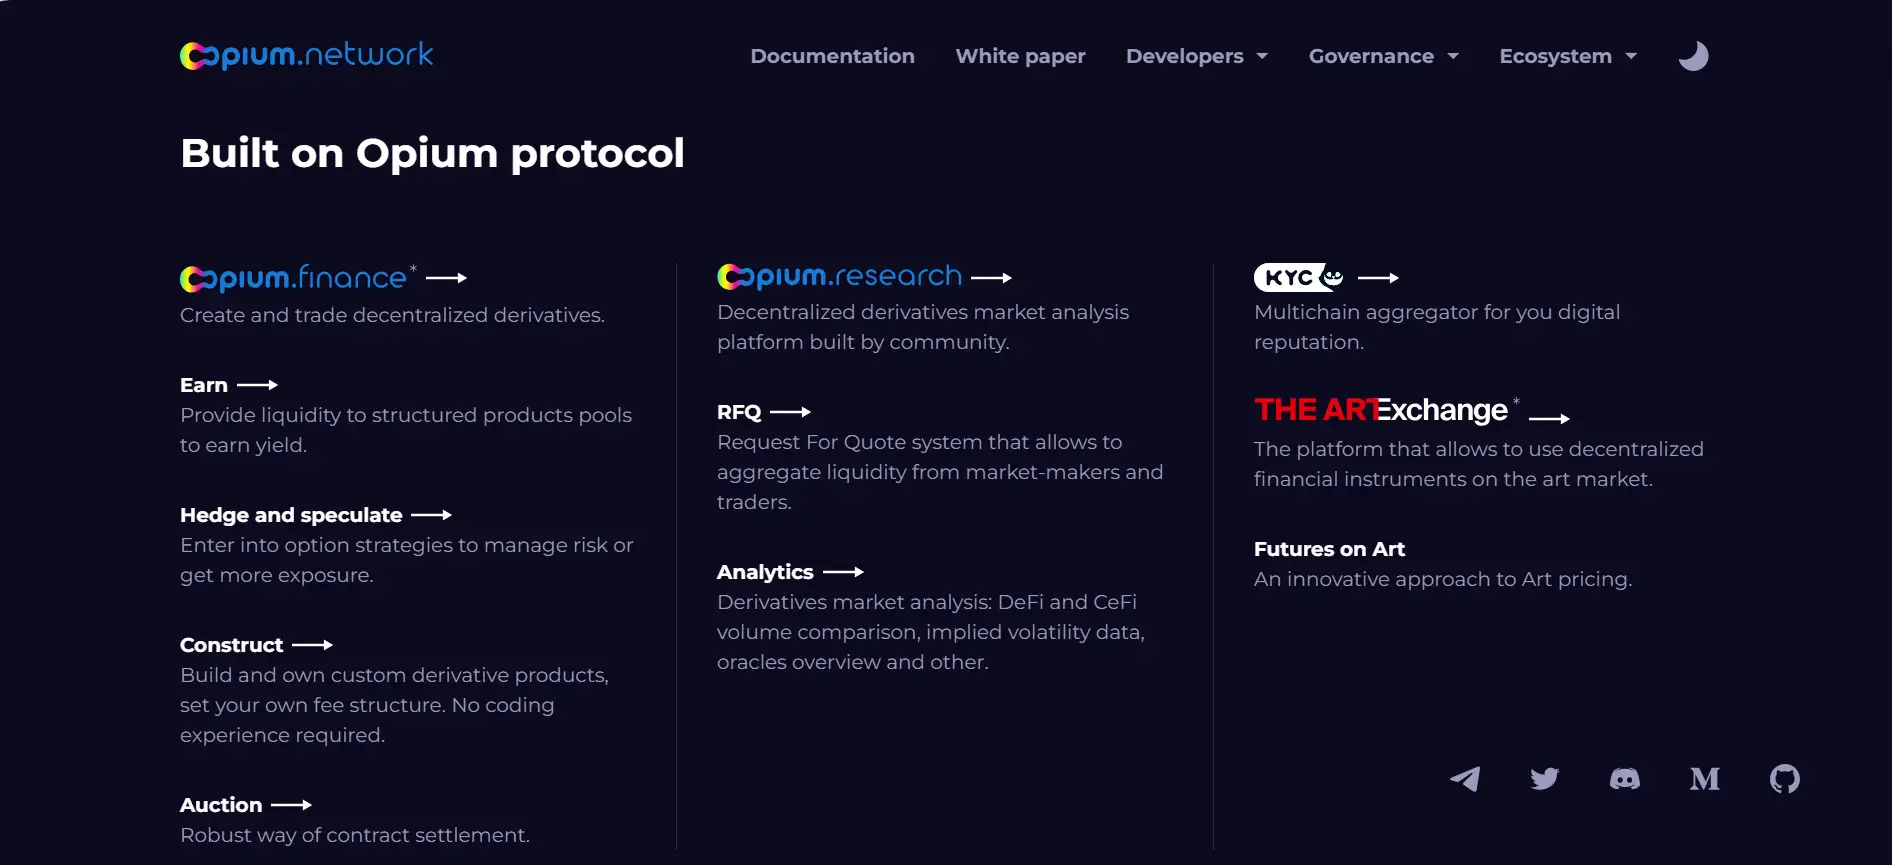The width and height of the screenshot is (1892, 865).
Task: Expand the Ecosystem dropdown menu
Action: [x=1567, y=56]
